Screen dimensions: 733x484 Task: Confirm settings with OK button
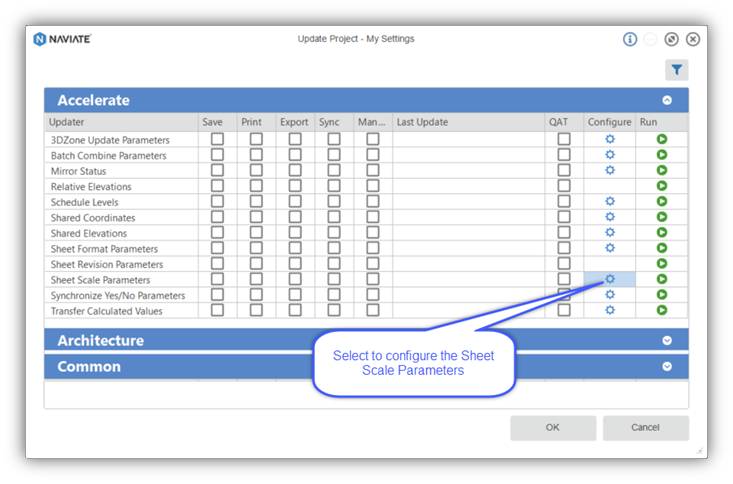pos(553,427)
